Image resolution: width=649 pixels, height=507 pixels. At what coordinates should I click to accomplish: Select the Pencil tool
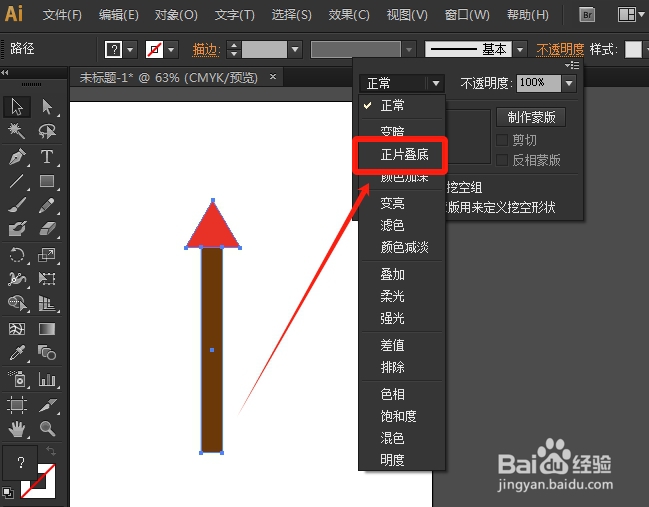click(x=47, y=205)
